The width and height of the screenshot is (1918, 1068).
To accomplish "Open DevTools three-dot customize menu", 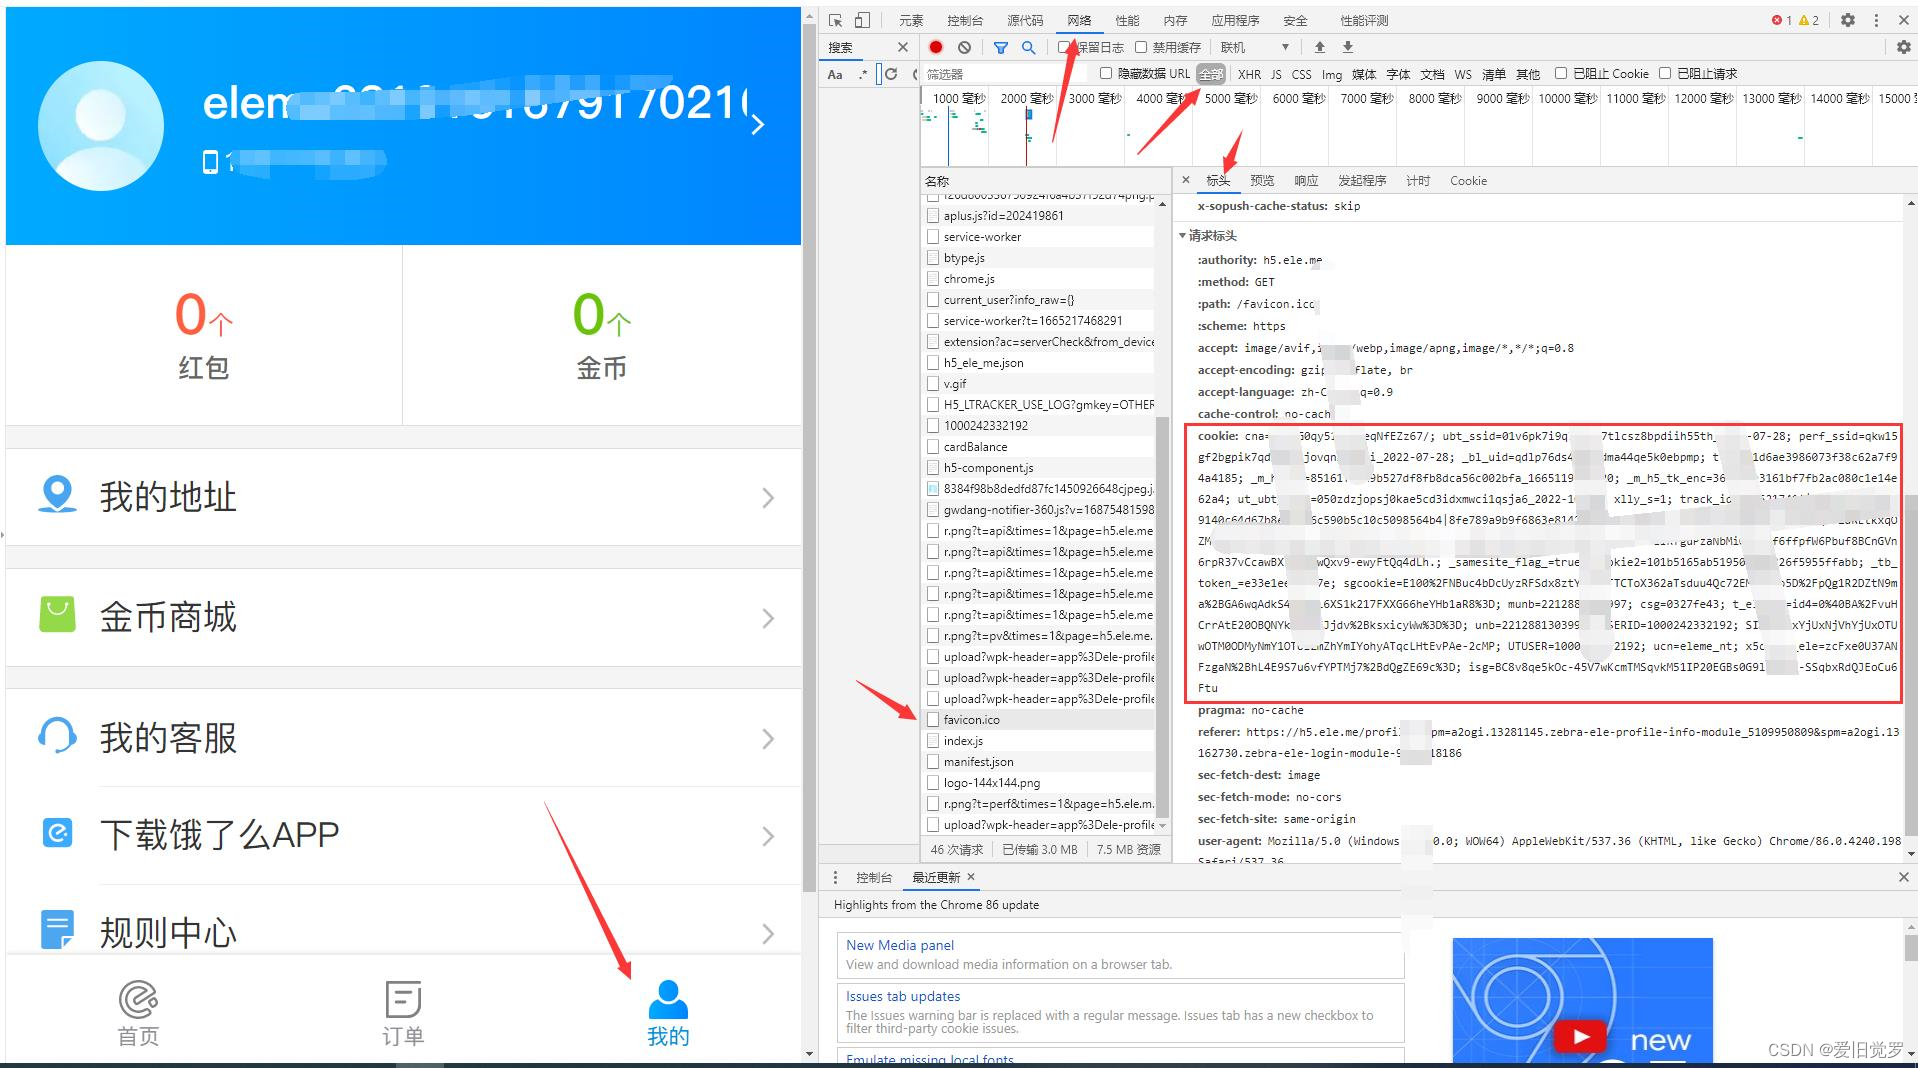I will [1876, 20].
